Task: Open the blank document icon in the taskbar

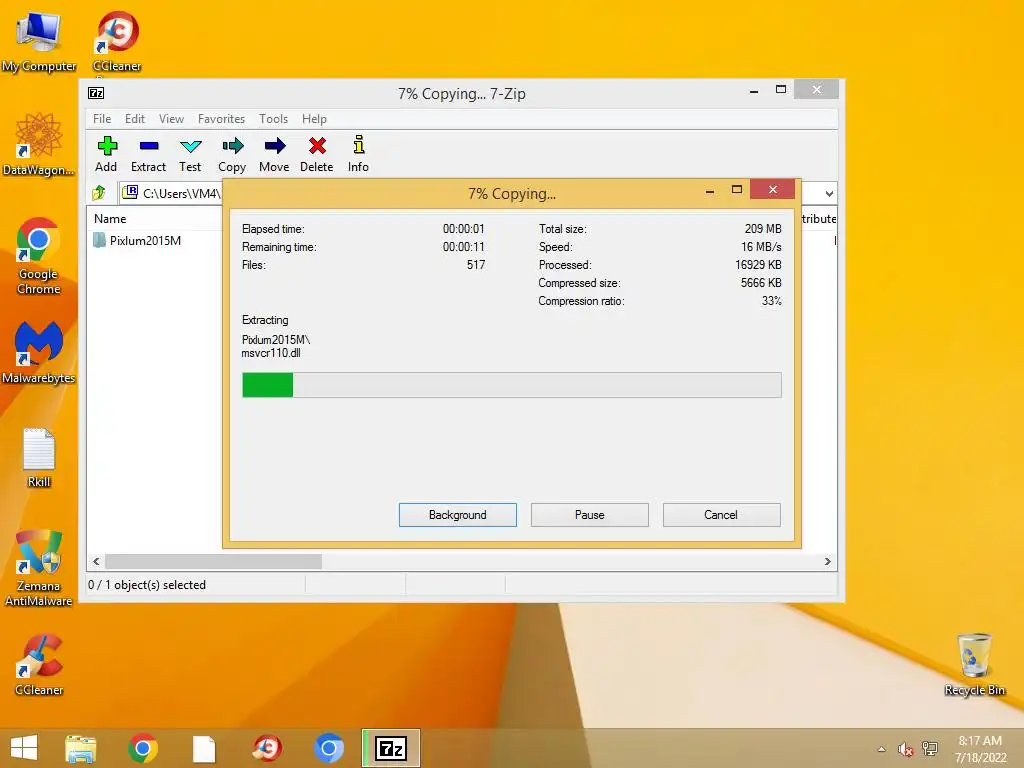Action: (x=204, y=748)
